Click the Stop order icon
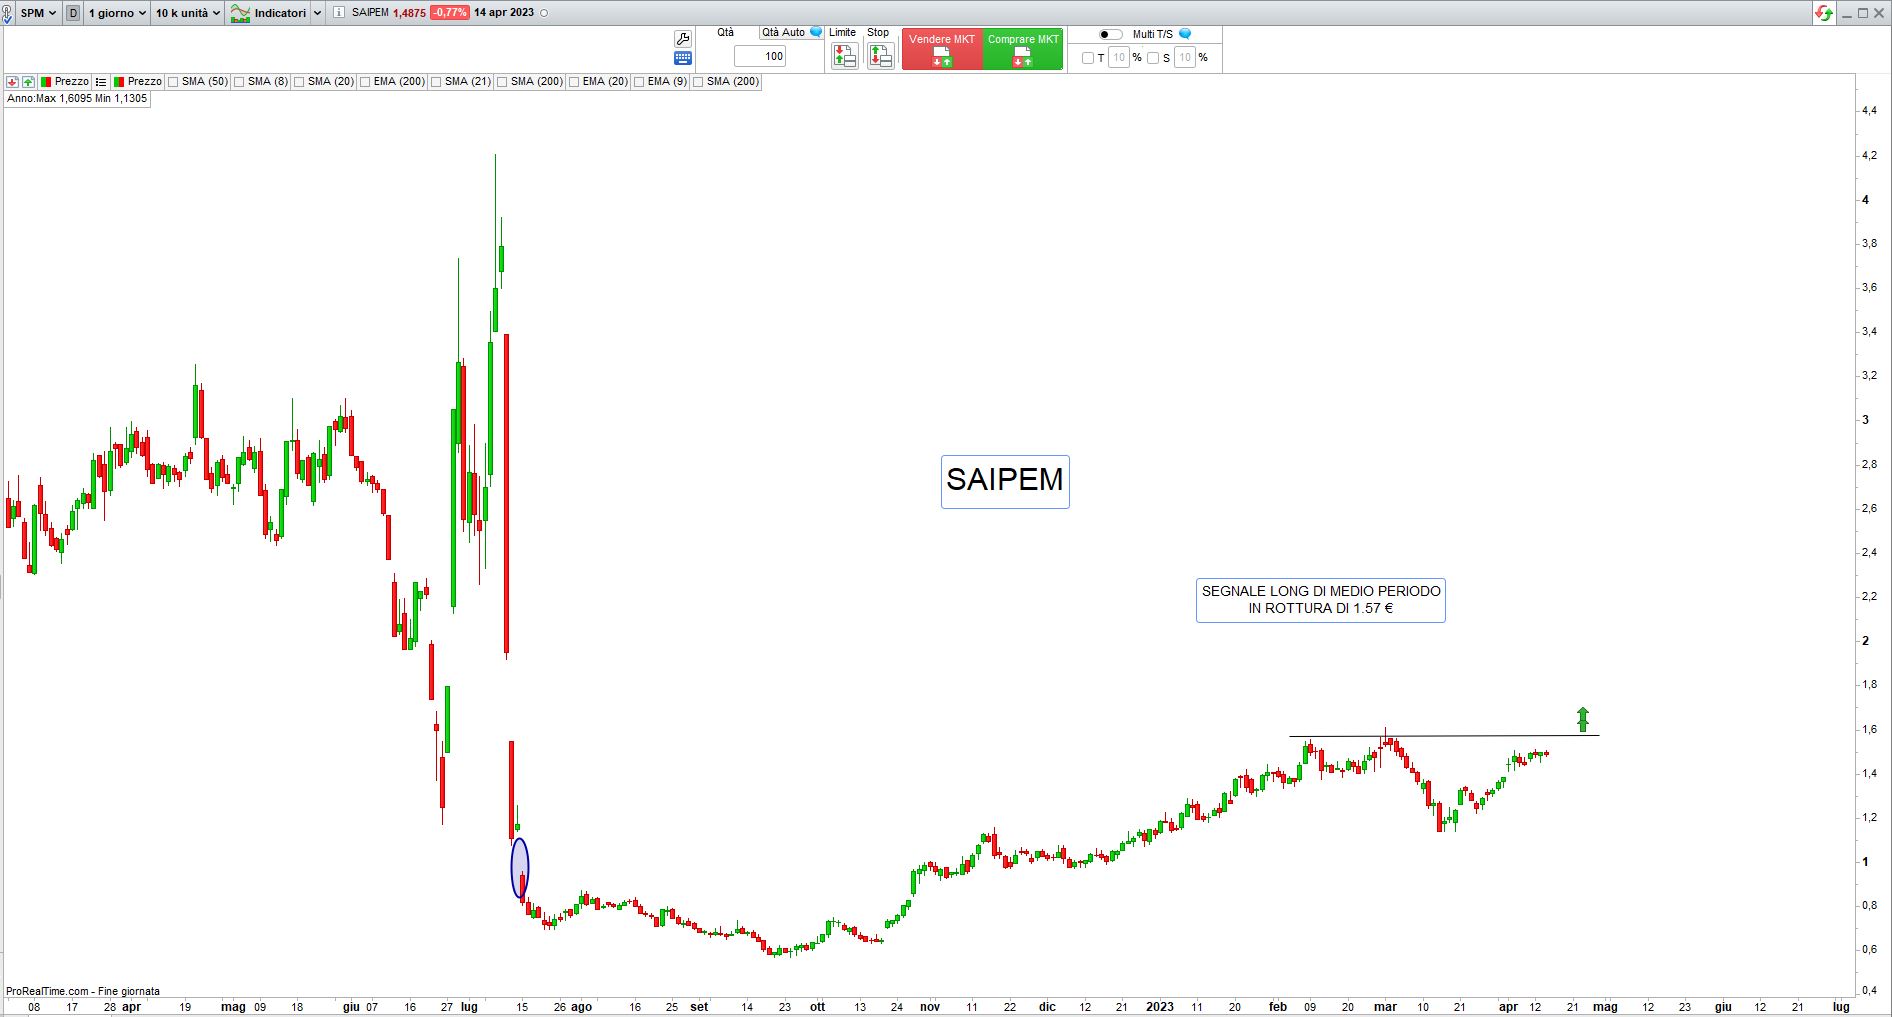1892x1017 pixels. pyautogui.click(x=880, y=57)
